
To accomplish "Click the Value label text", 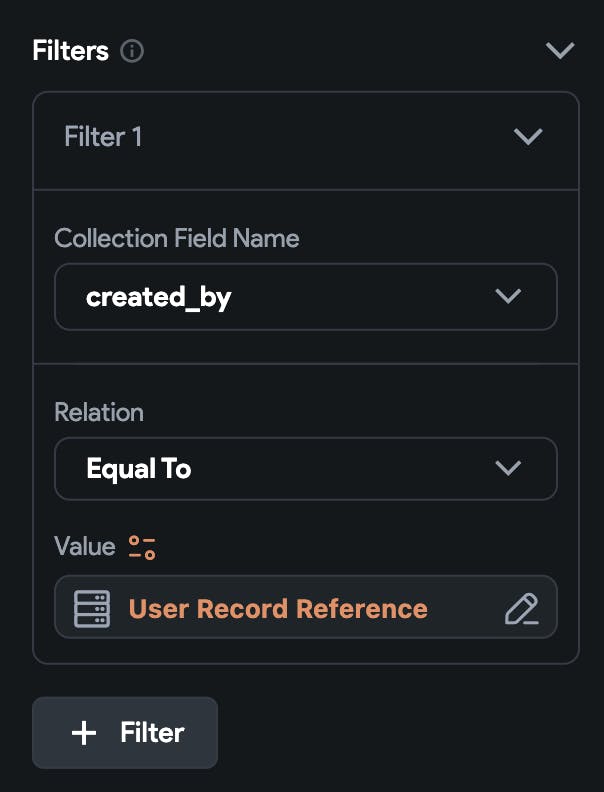I will (85, 546).
